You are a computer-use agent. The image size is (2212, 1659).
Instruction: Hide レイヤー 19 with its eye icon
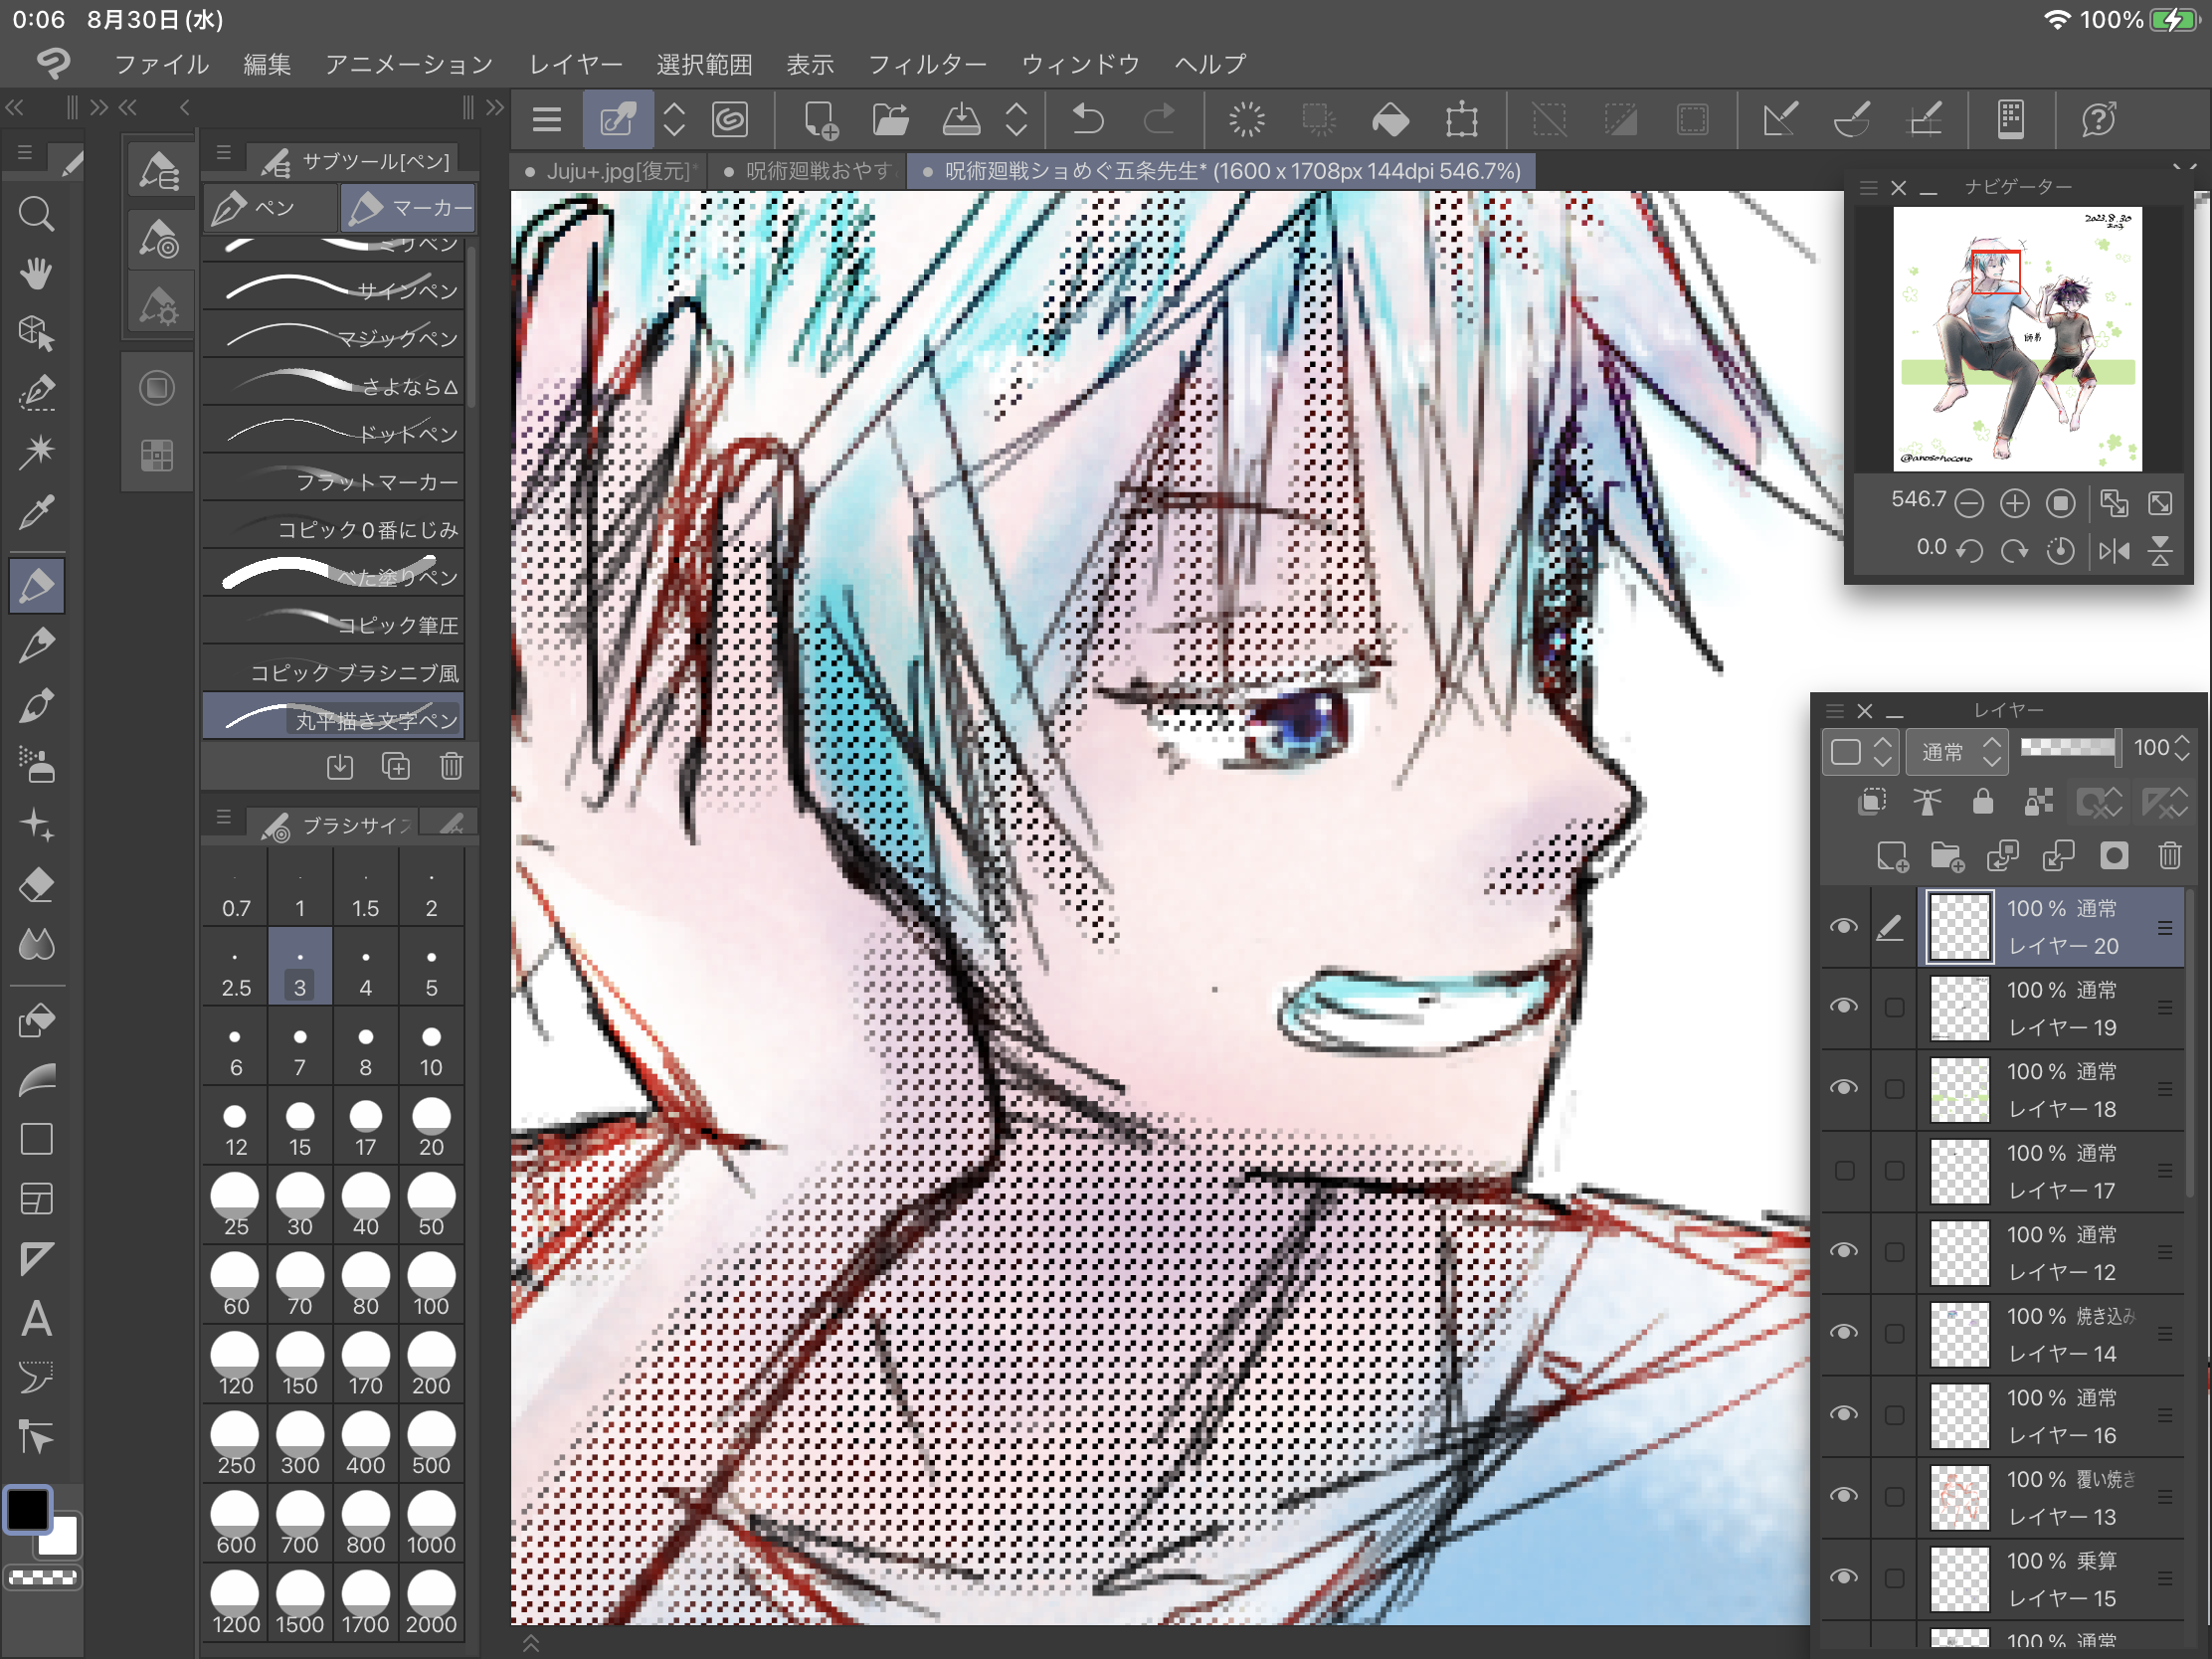[1844, 1006]
